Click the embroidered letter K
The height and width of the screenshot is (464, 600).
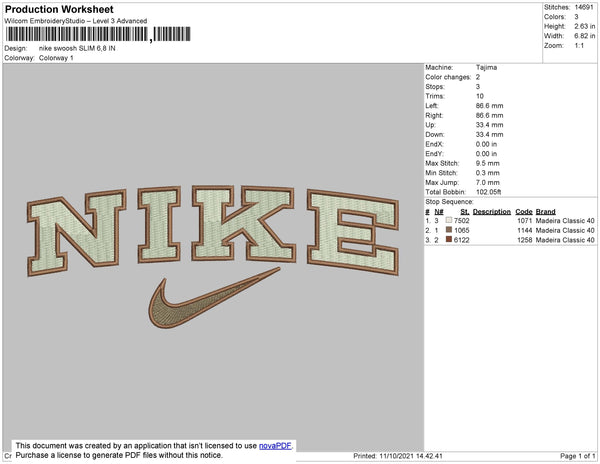click(243, 224)
